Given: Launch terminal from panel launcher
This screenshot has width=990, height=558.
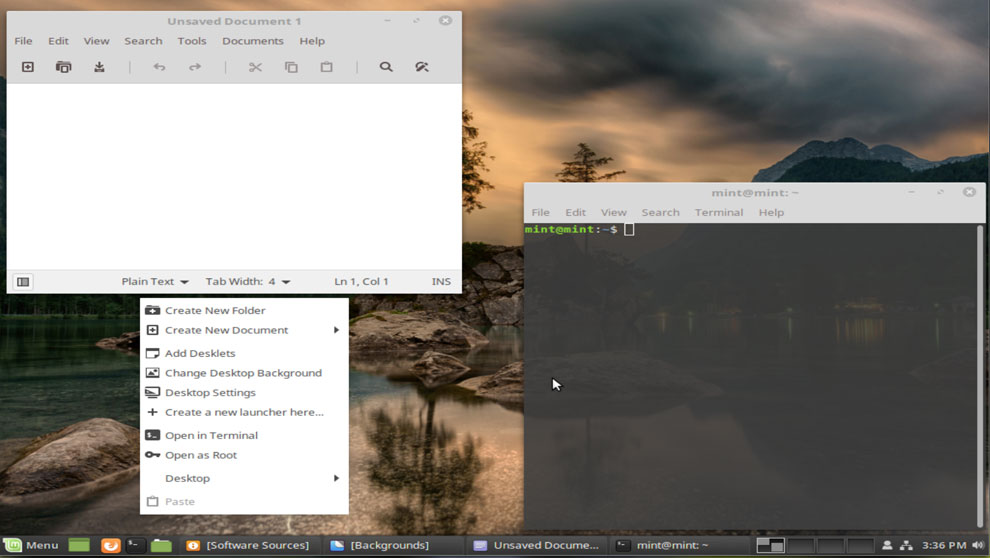Looking at the screenshot, I should click(x=135, y=545).
